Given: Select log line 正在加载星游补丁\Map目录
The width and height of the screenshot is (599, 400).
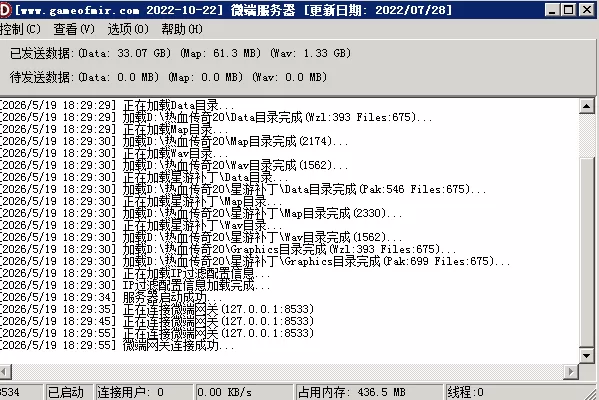Looking at the screenshot, I should coord(141,201).
